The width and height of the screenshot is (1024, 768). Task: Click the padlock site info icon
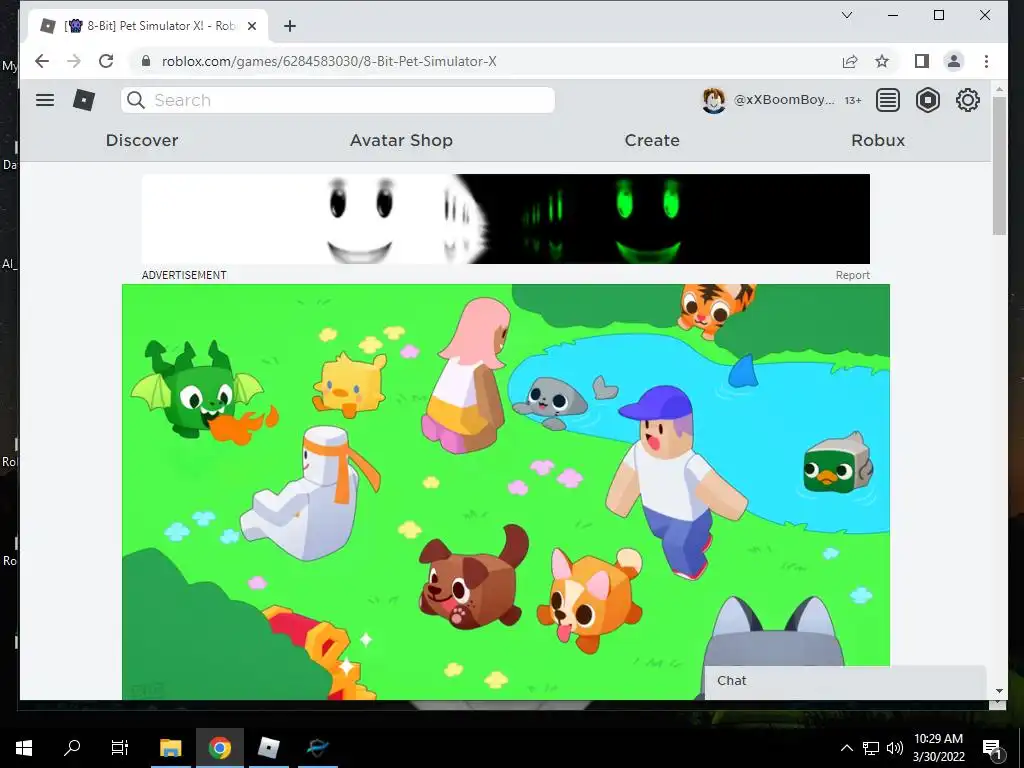pos(146,61)
